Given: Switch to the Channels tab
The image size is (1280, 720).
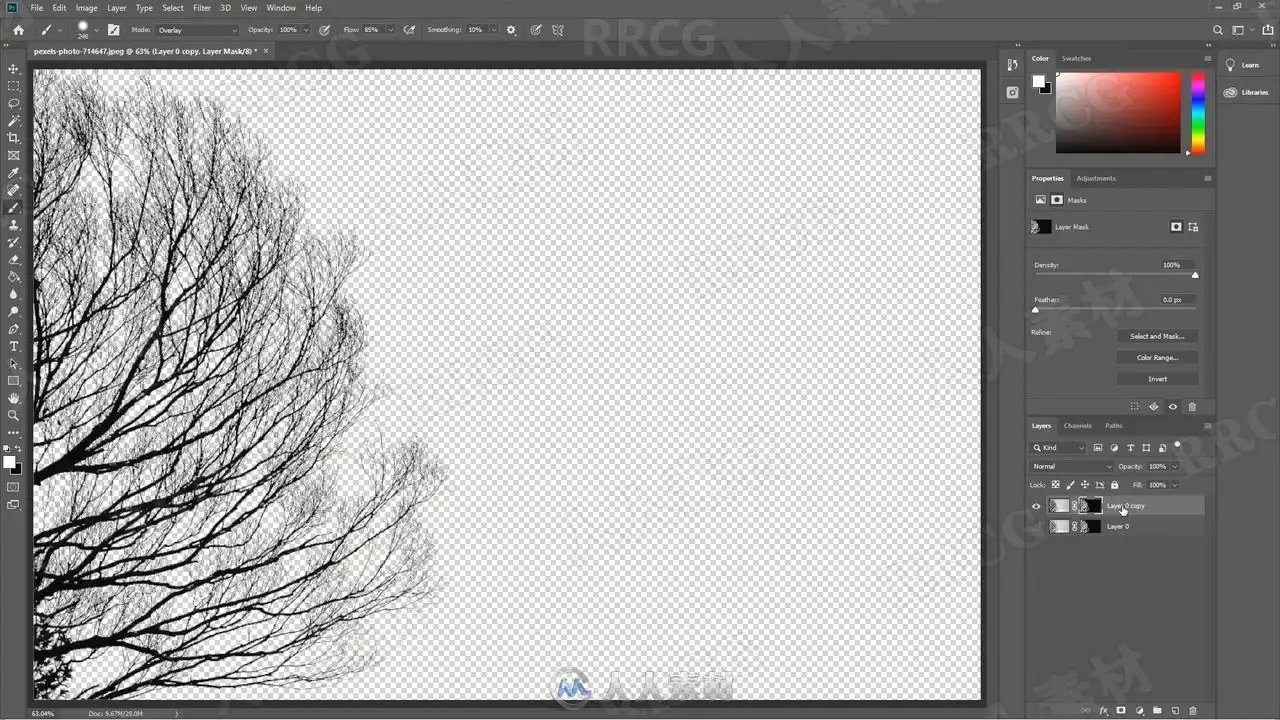Looking at the screenshot, I should 1077,426.
